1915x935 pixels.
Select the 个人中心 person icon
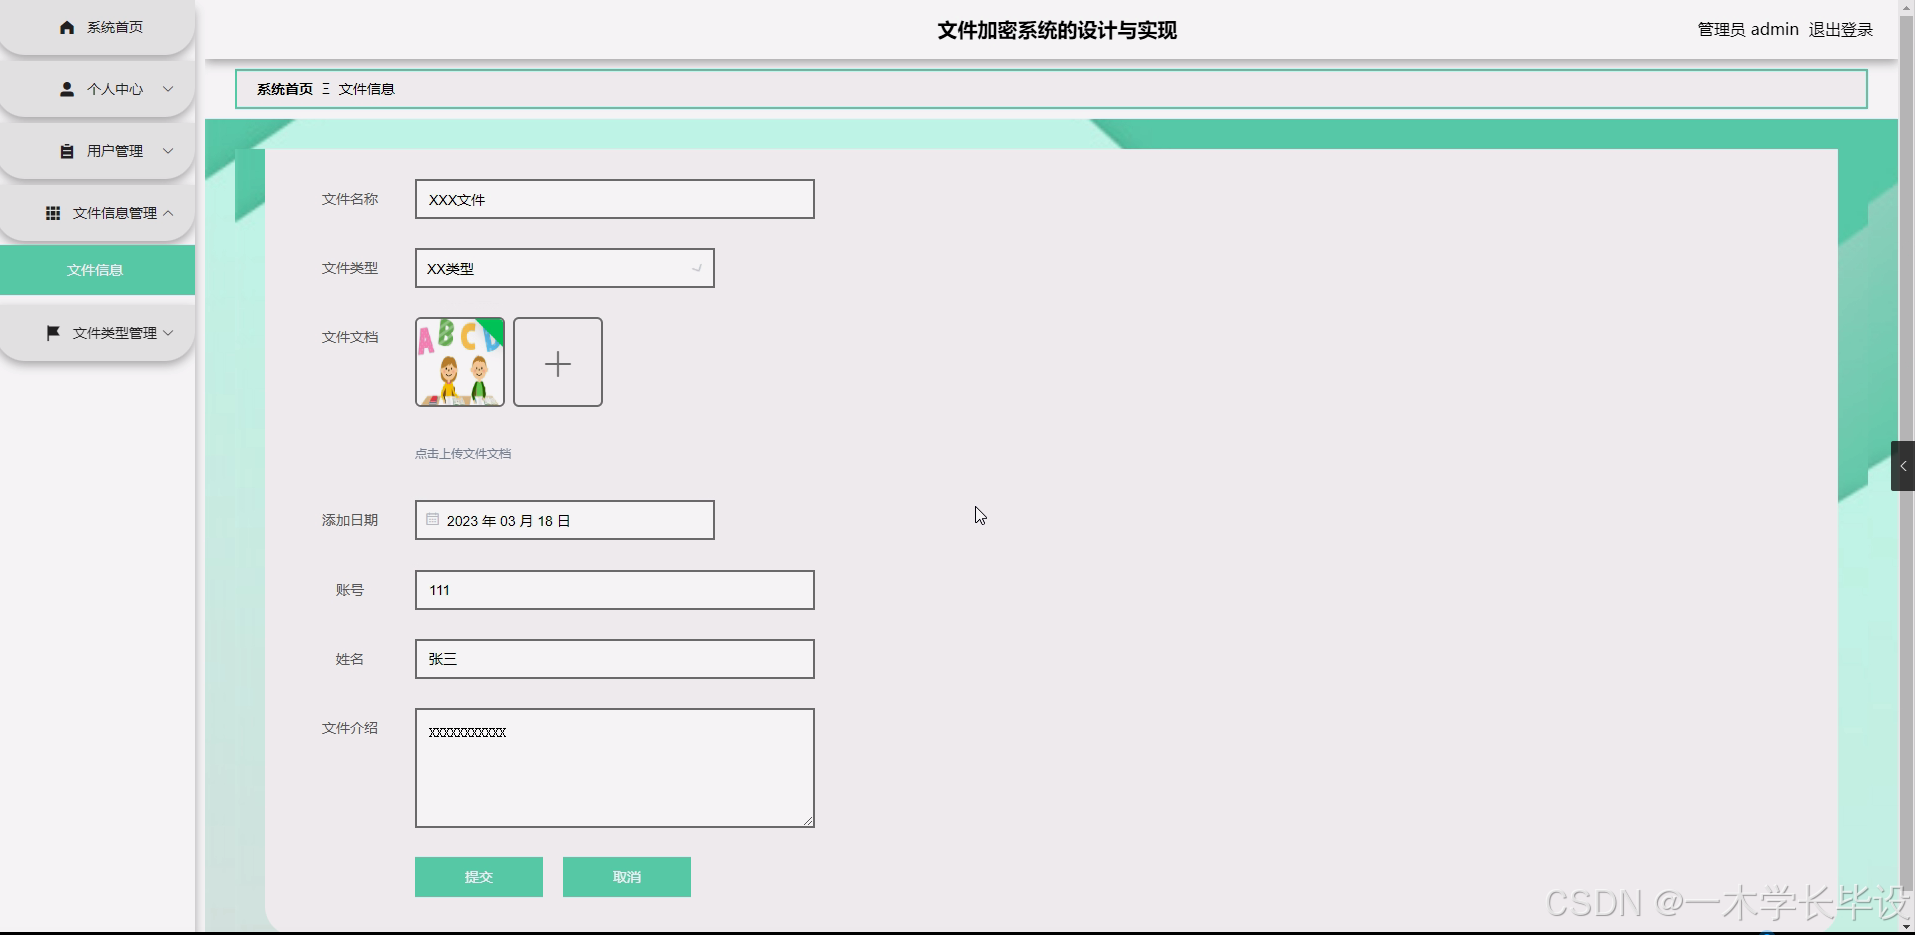pyautogui.click(x=66, y=89)
